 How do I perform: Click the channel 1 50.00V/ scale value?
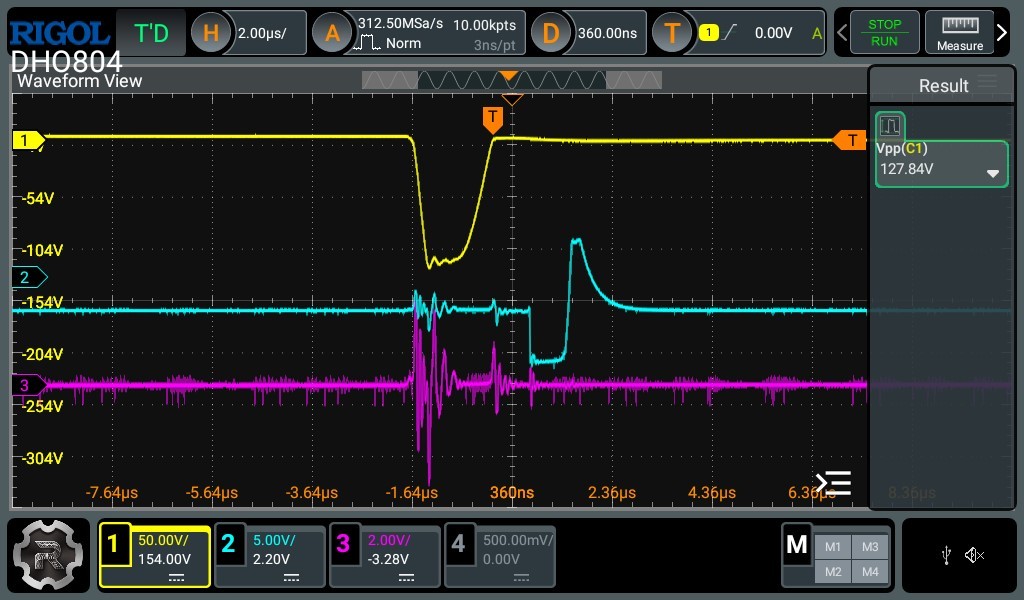(x=163, y=541)
